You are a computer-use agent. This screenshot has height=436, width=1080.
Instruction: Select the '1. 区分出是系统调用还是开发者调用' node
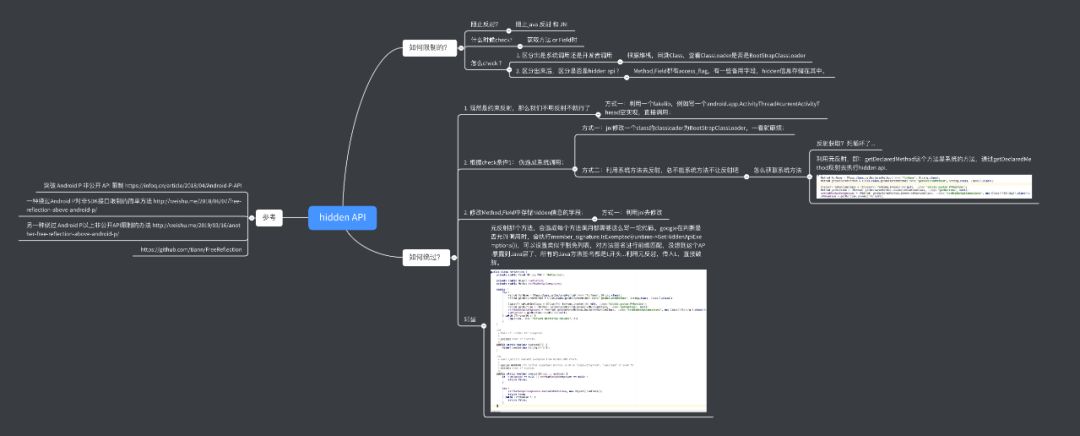(x=564, y=55)
